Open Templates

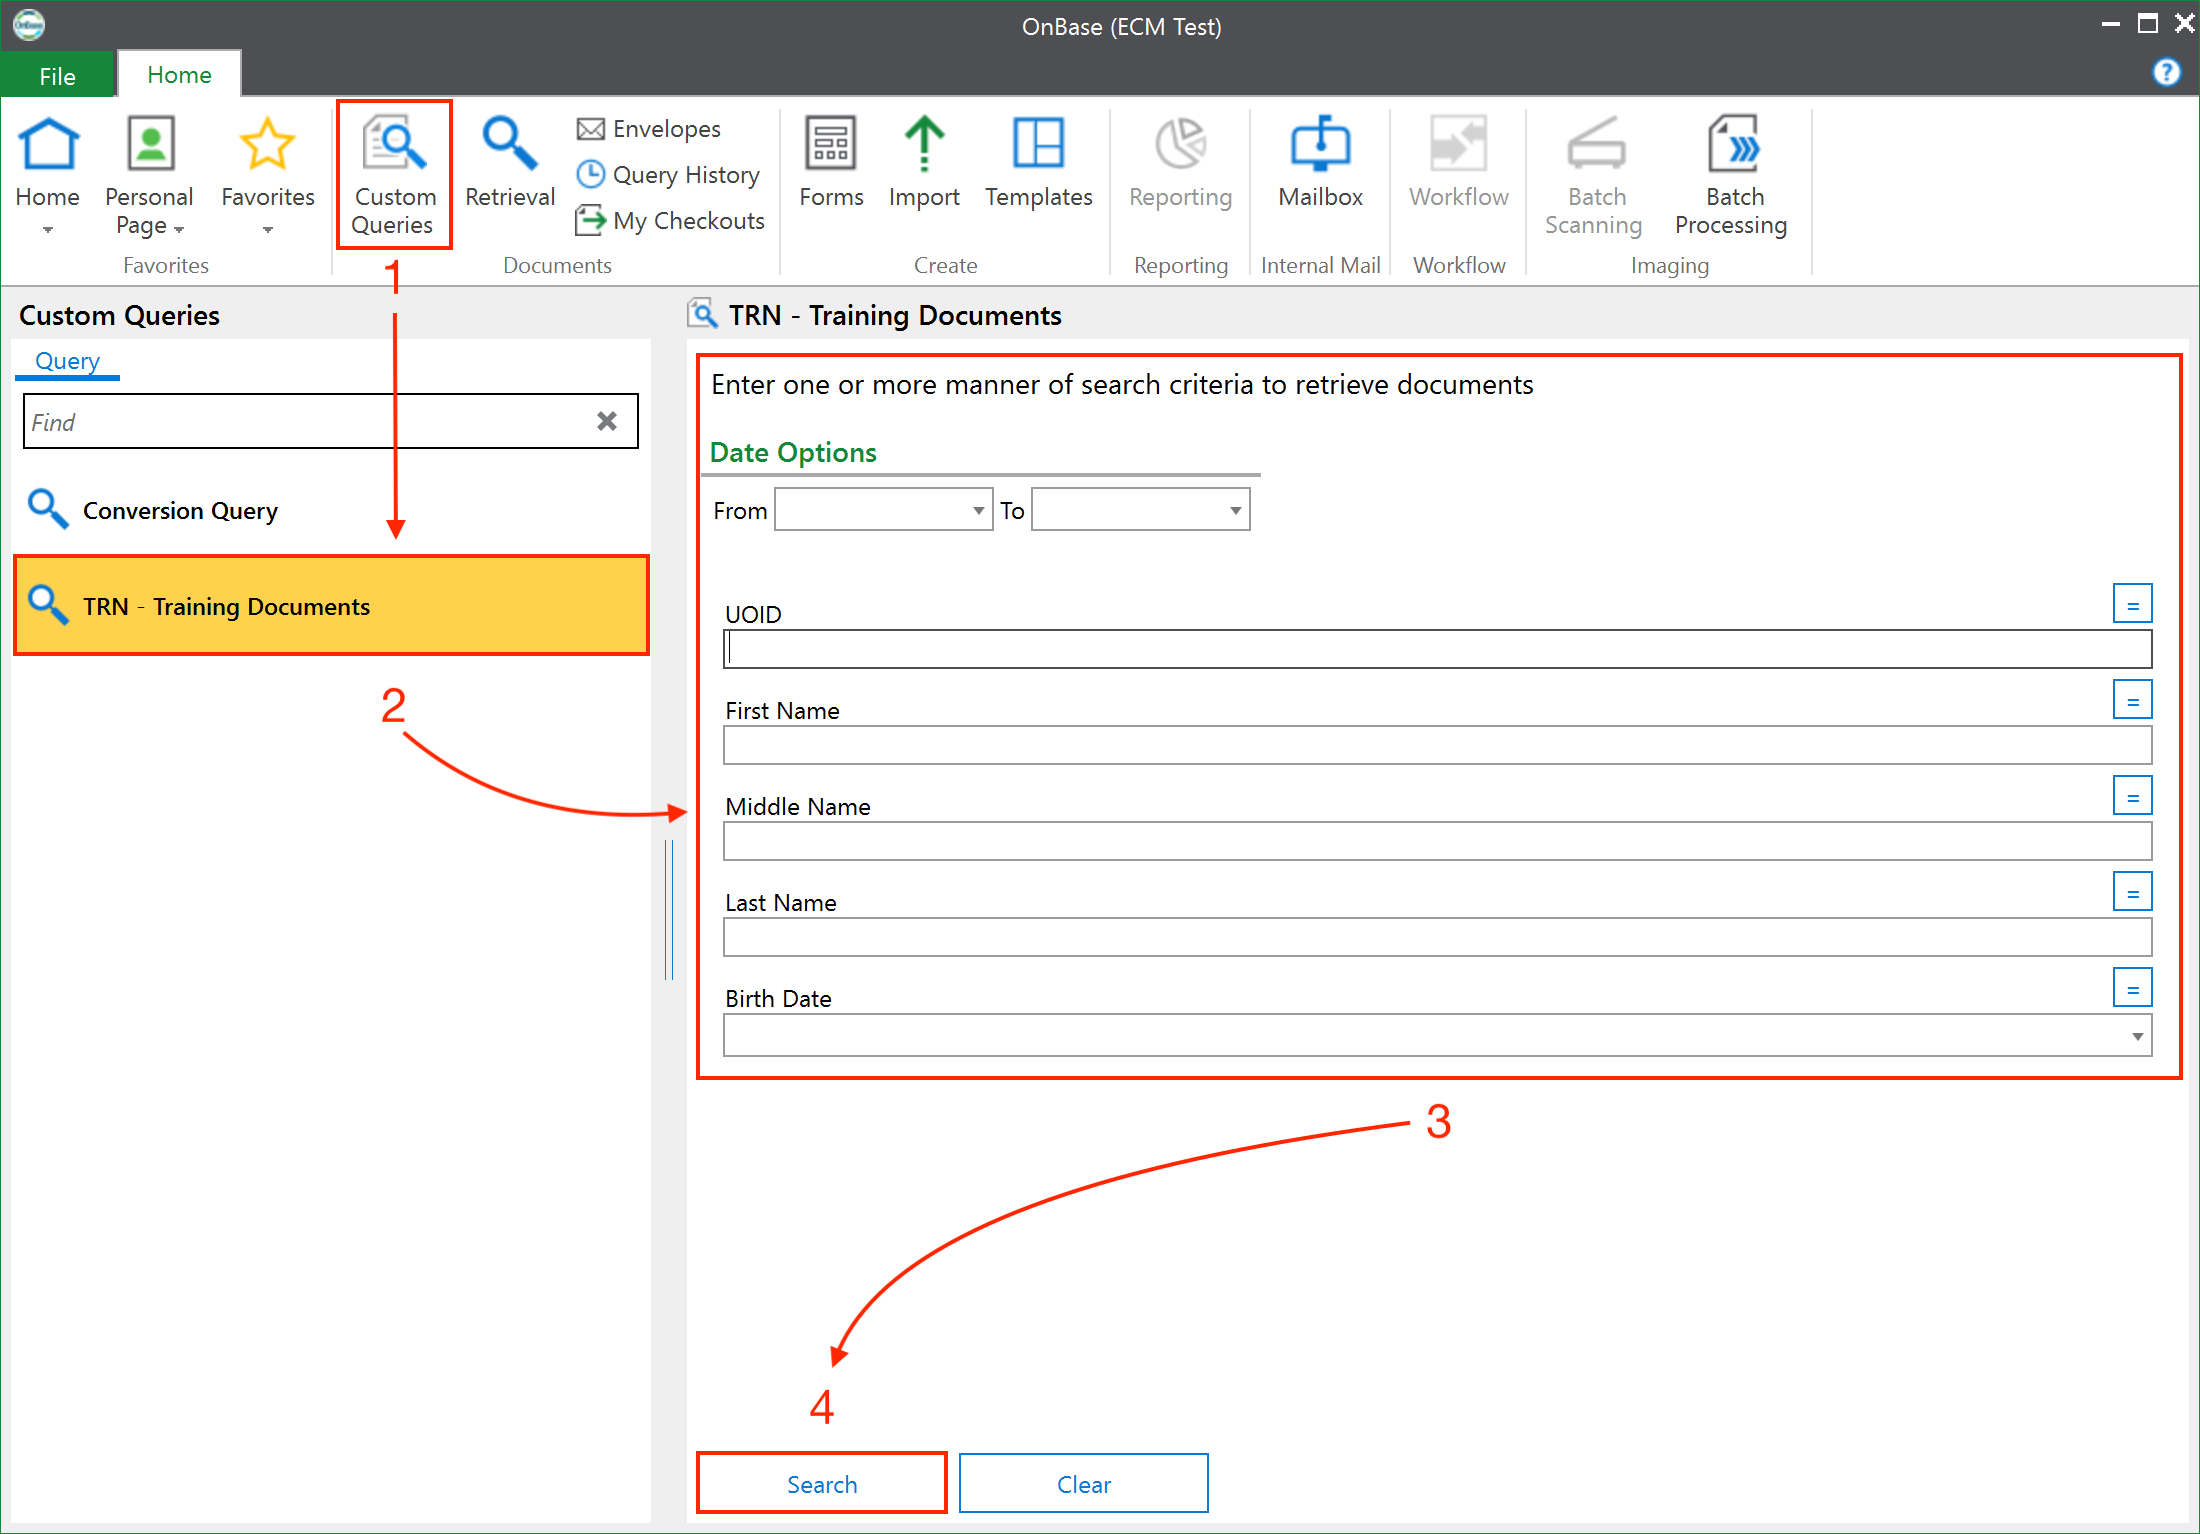click(x=1038, y=162)
